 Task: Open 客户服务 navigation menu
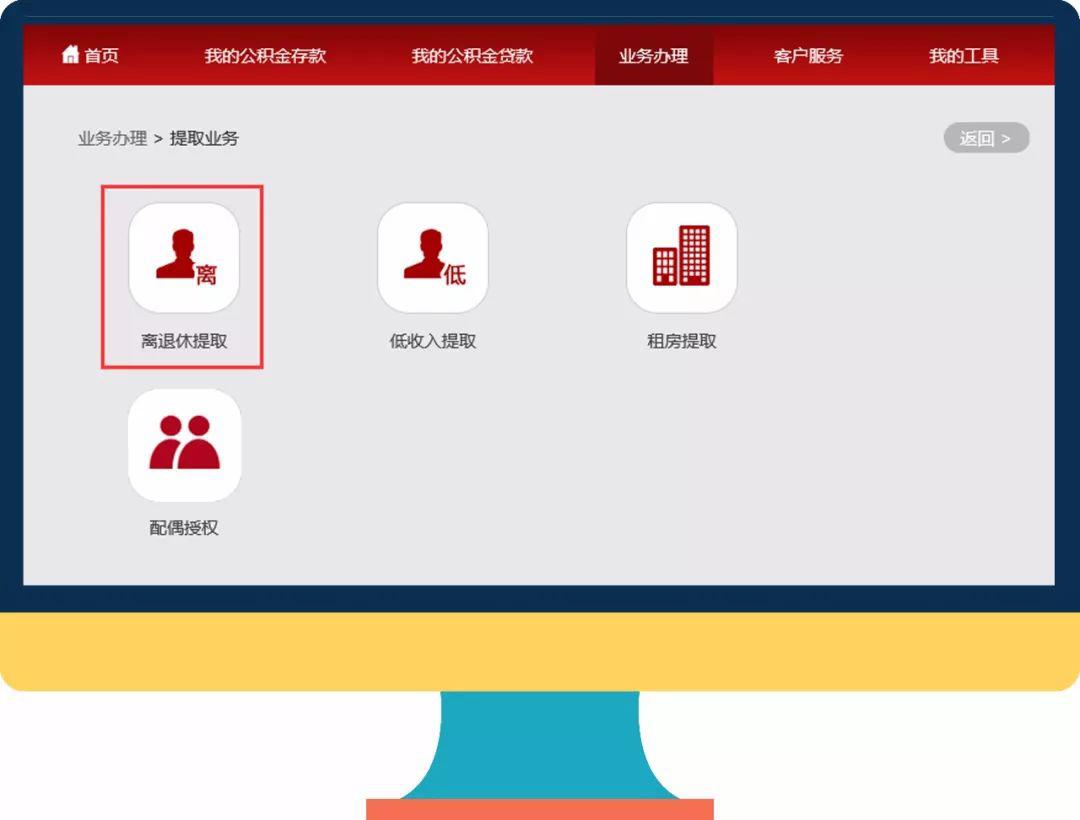coord(808,56)
